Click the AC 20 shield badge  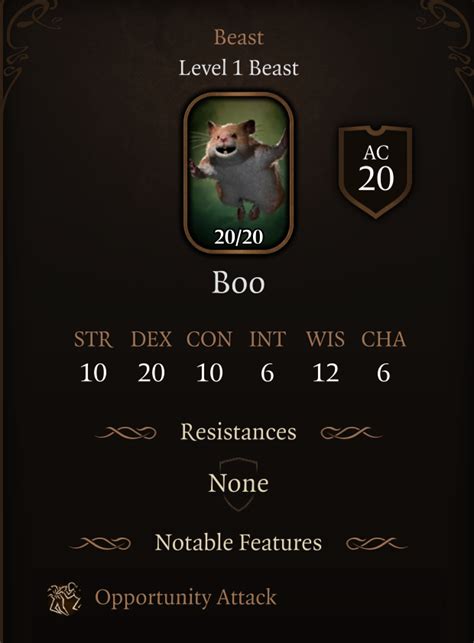[x=376, y=172]
